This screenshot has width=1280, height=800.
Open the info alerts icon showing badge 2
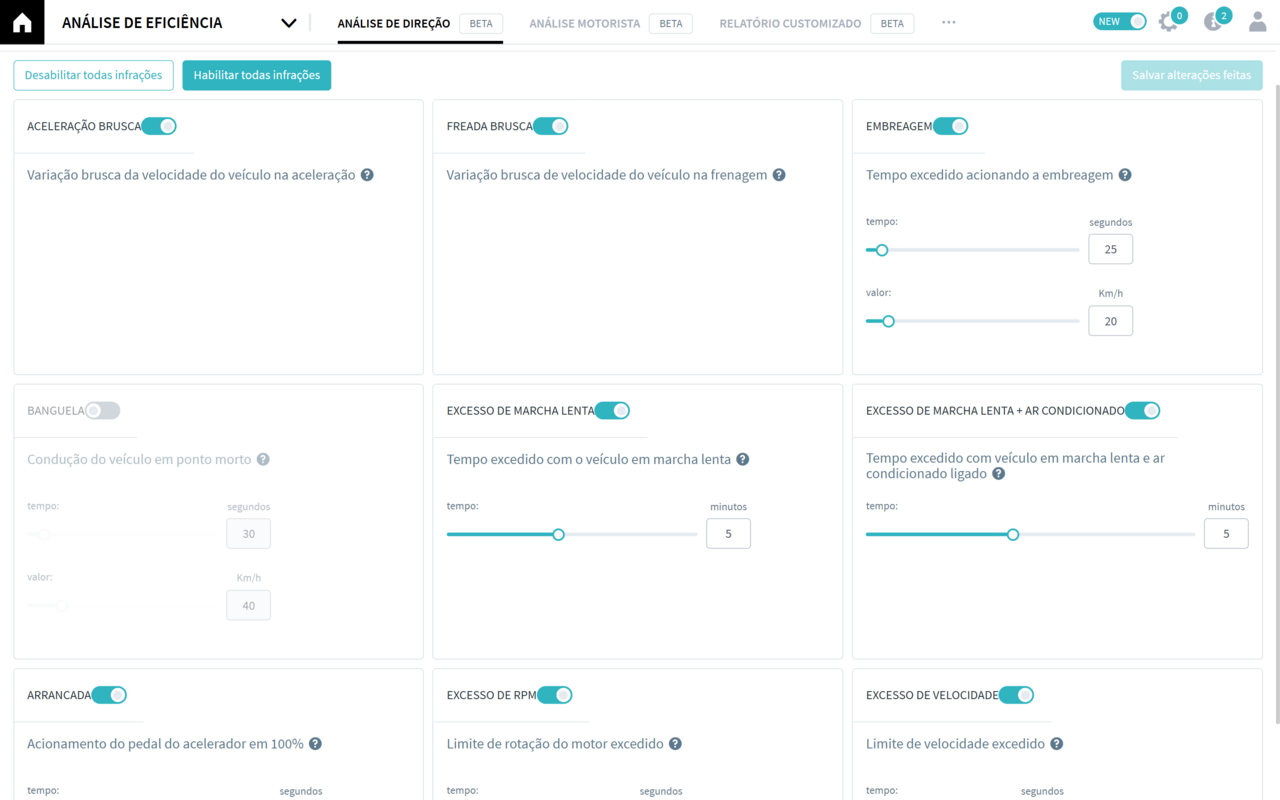pyautogui.click(x=1213, y=21)
